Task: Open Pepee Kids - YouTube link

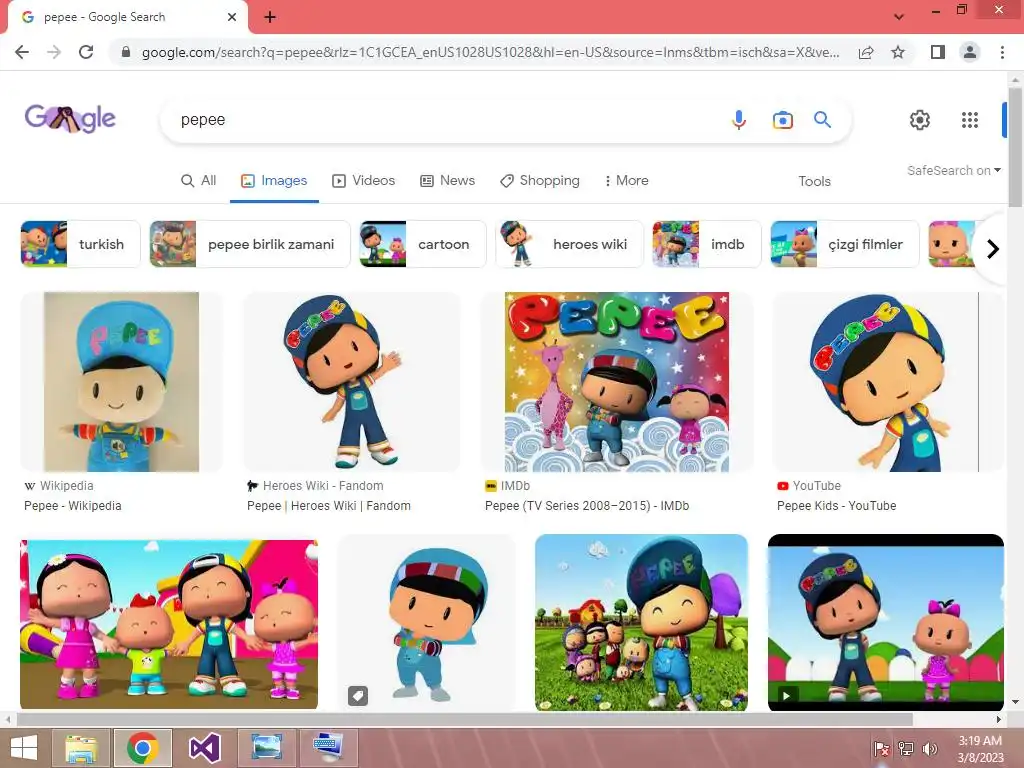Action: coord(836,505)
